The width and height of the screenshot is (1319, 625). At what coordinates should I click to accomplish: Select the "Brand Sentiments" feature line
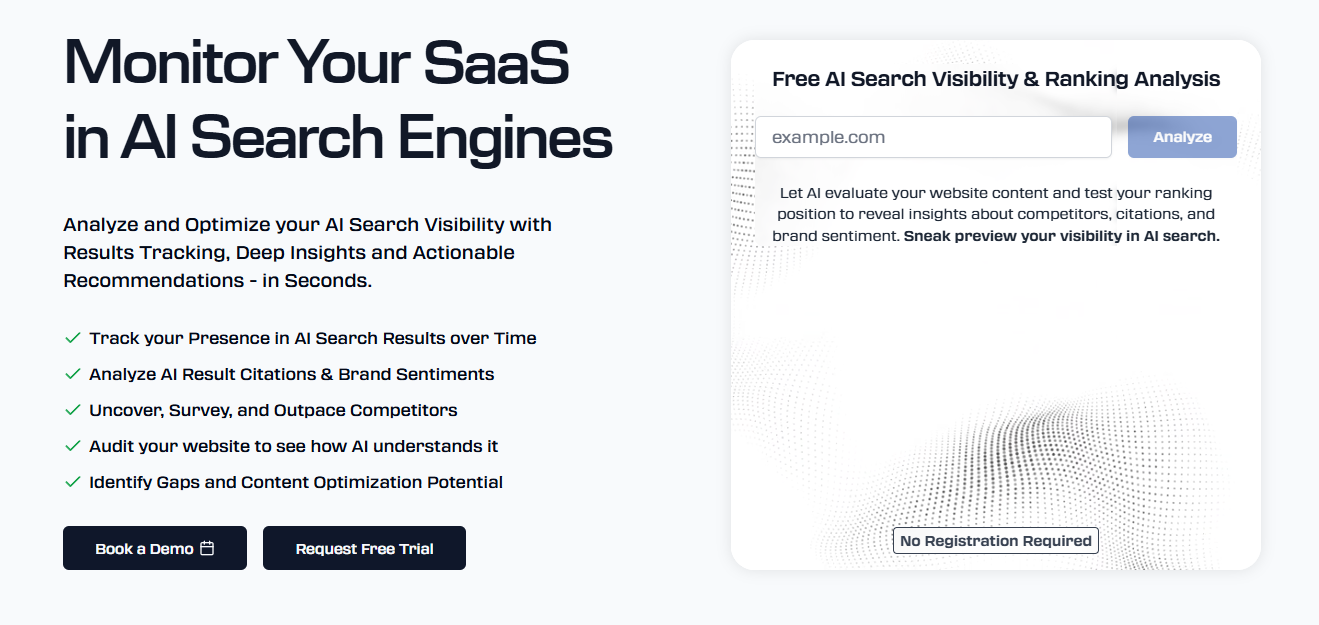tap(292, 374)
